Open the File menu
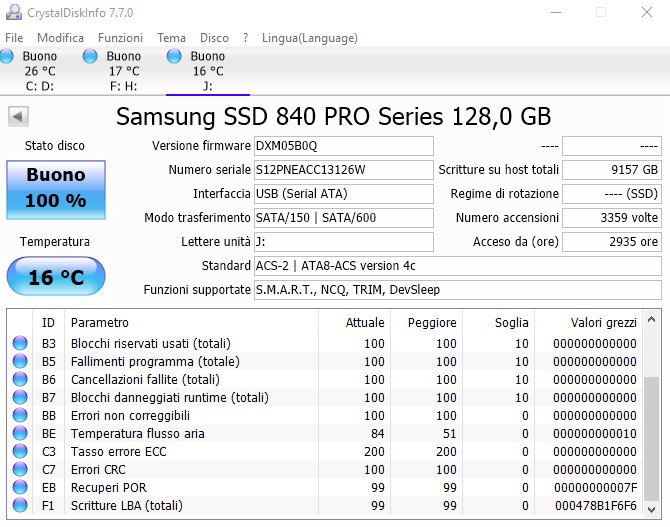Screen dimensions: 670x527 (x=14, y=38)
